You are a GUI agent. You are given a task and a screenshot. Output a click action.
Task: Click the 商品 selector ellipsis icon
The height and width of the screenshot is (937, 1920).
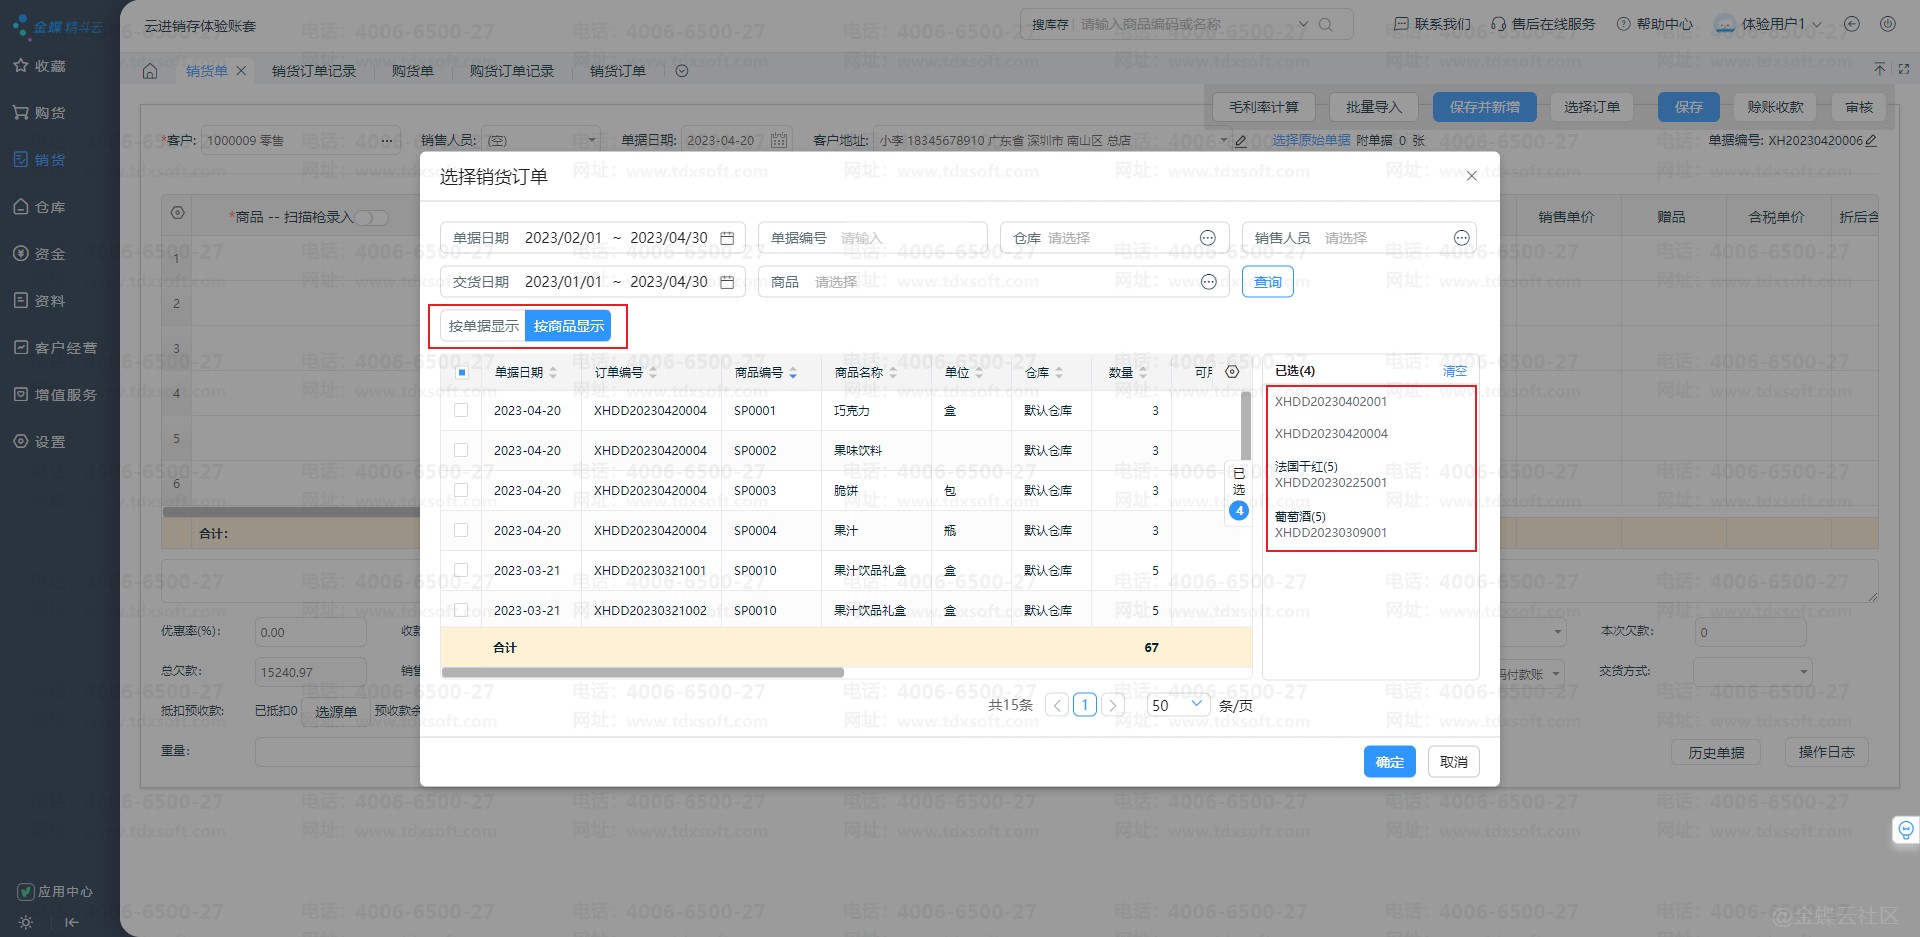click(x=1208, y=282)
